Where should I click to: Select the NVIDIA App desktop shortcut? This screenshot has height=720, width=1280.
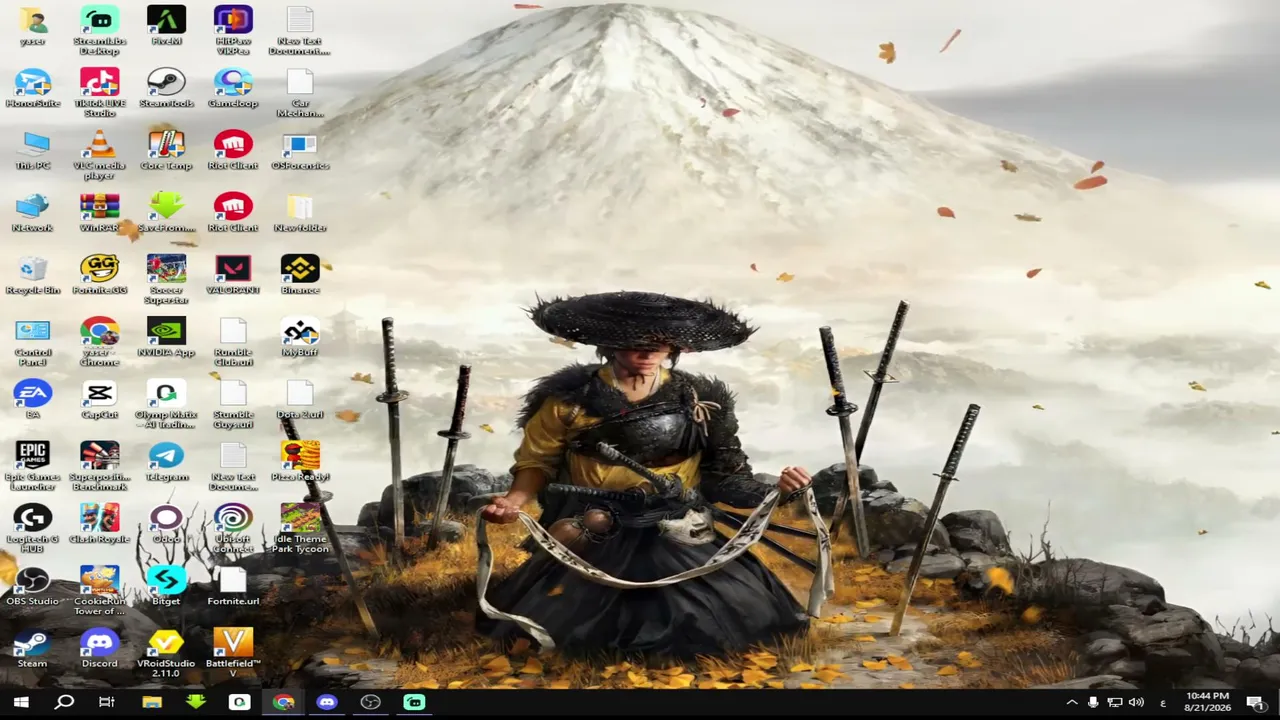(x=166, y=336)
